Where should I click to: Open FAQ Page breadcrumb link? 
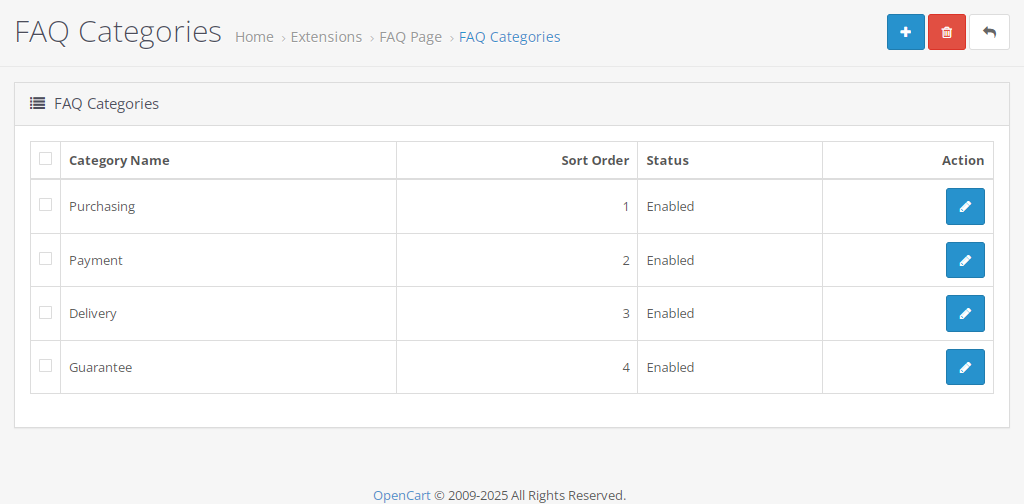click(x=410, y=37)
